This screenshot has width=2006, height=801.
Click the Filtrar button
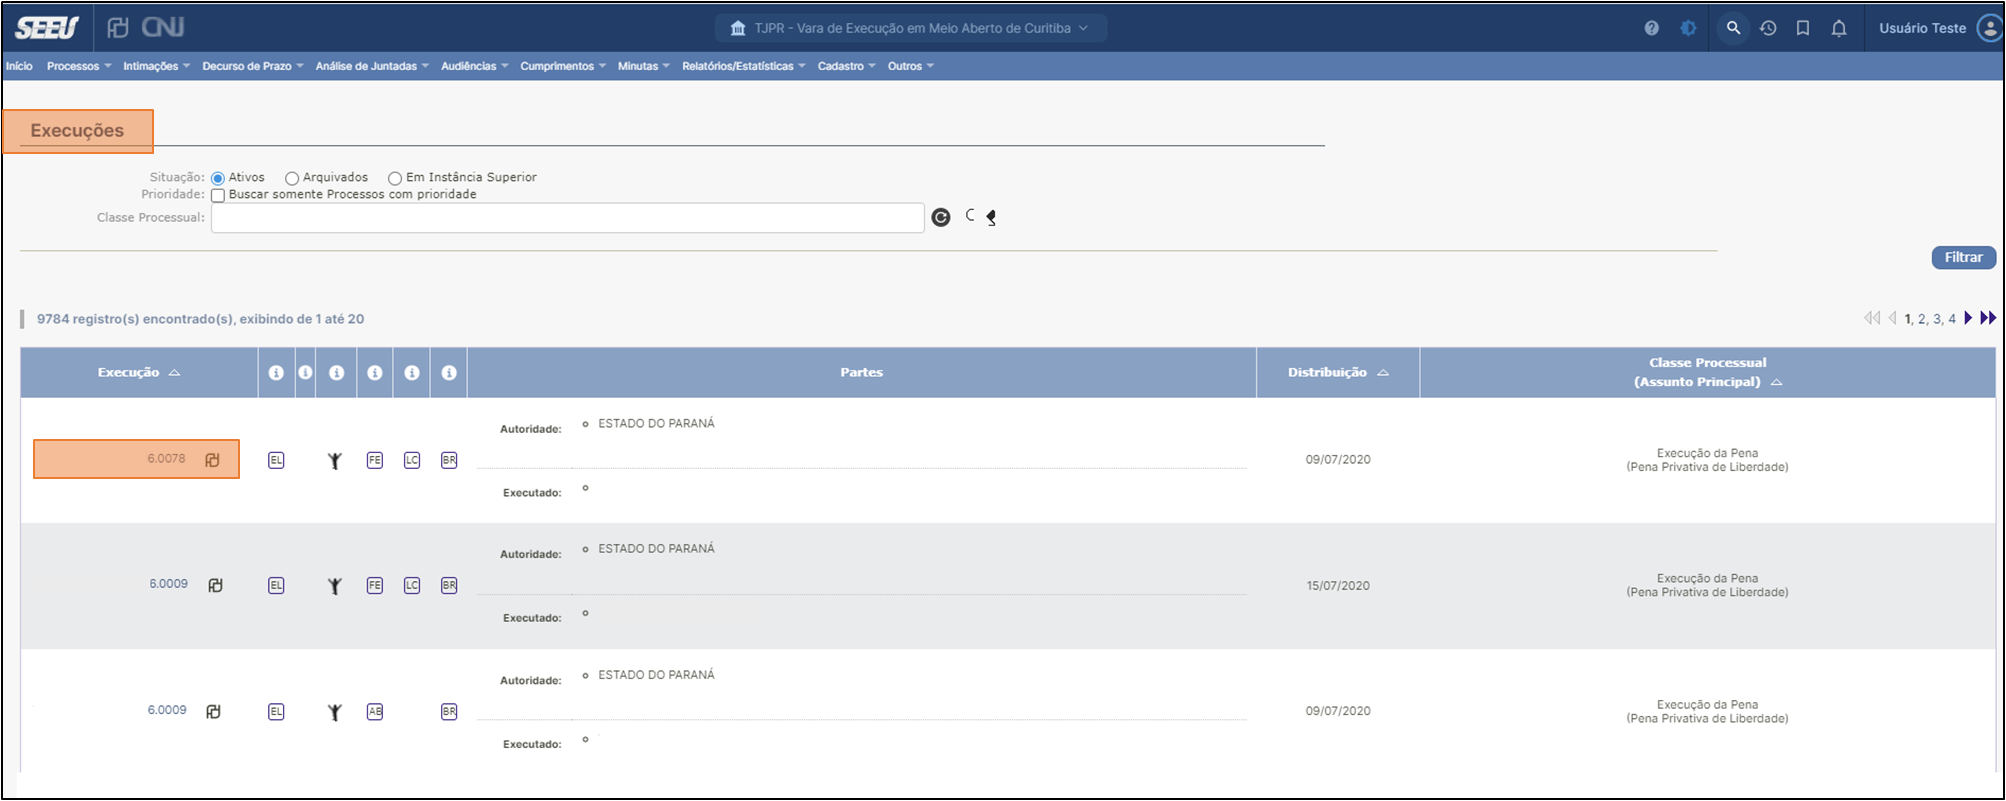click(x=1963, y=257)
